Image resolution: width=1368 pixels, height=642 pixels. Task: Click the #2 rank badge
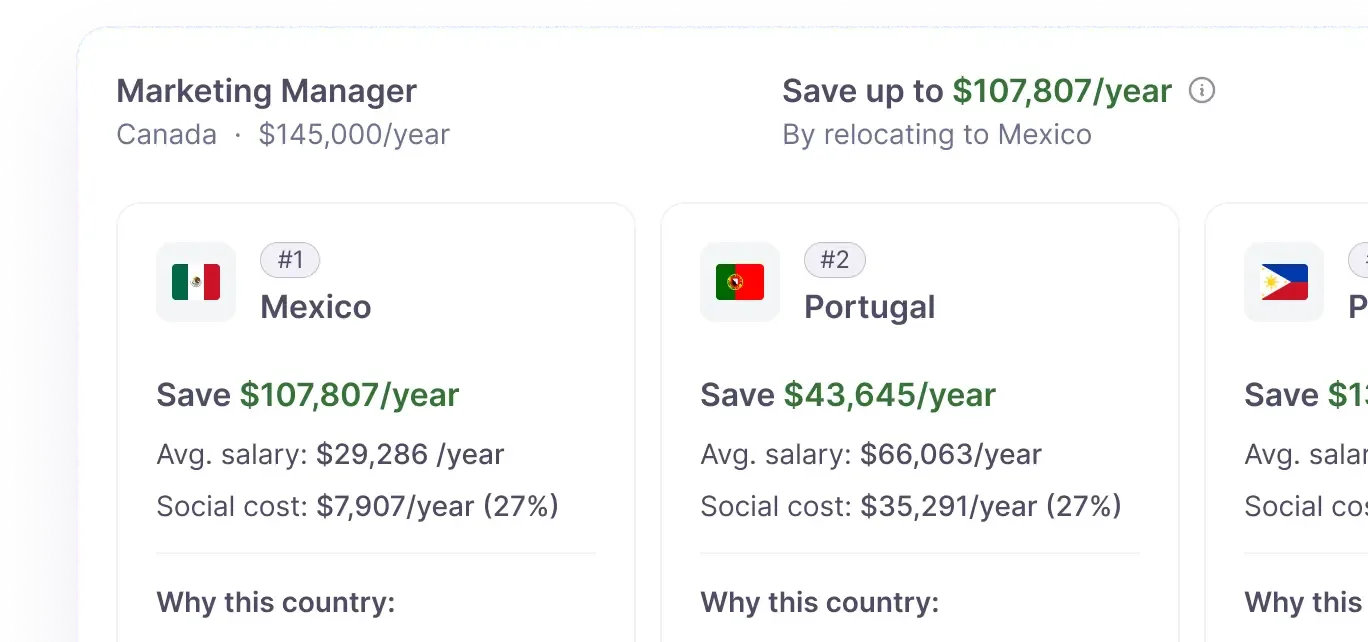click(x=835, y=260)
